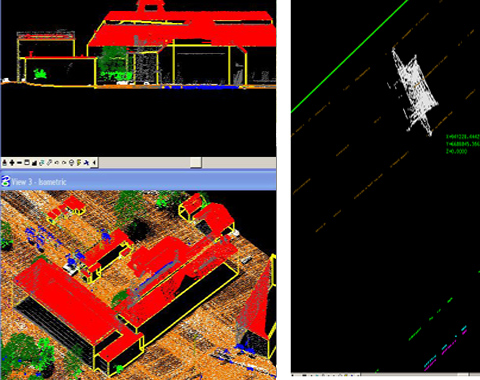Click the green coordinate readout text
The image size is (480, 380).
(463, 144)
